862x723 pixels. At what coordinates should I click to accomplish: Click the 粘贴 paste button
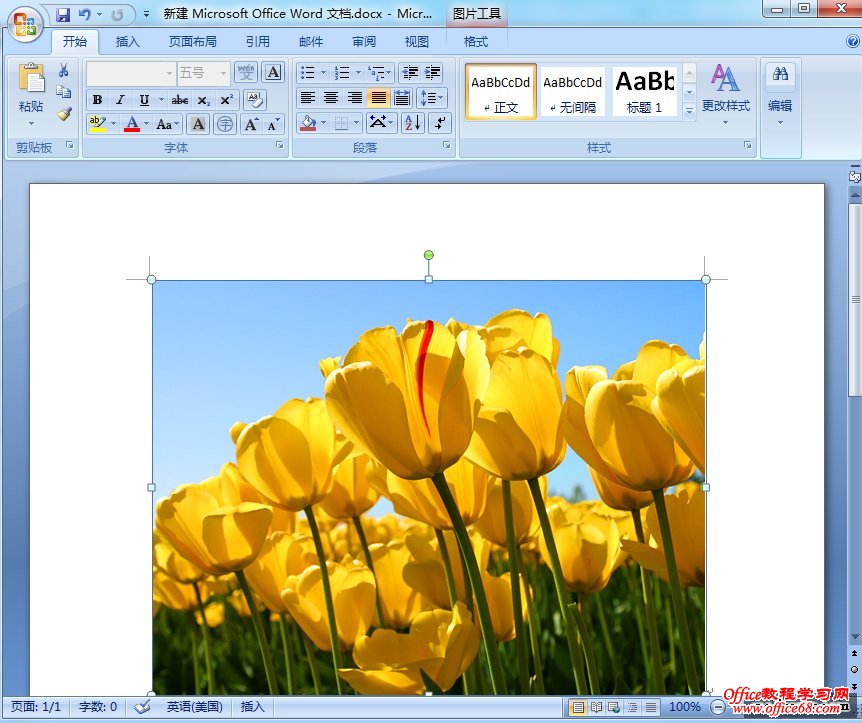pyautogui.click(x=31, y=95)
